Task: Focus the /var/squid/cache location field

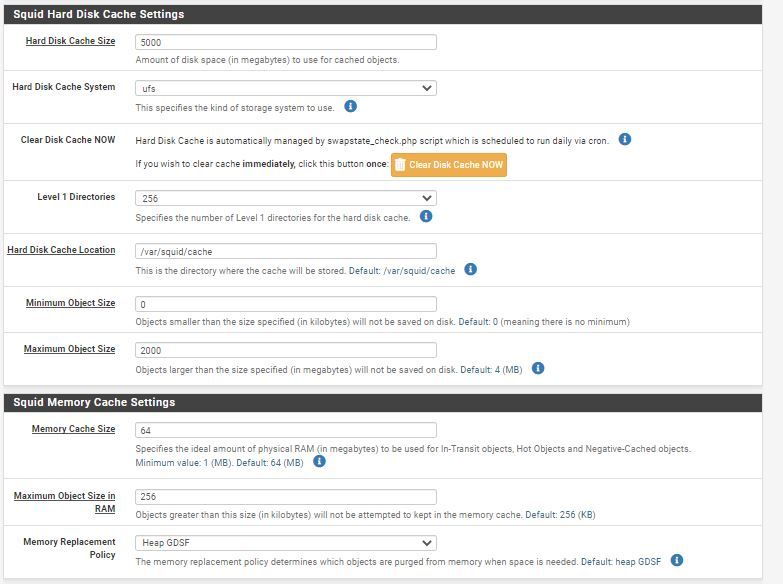Action: [x=286, y=251]
